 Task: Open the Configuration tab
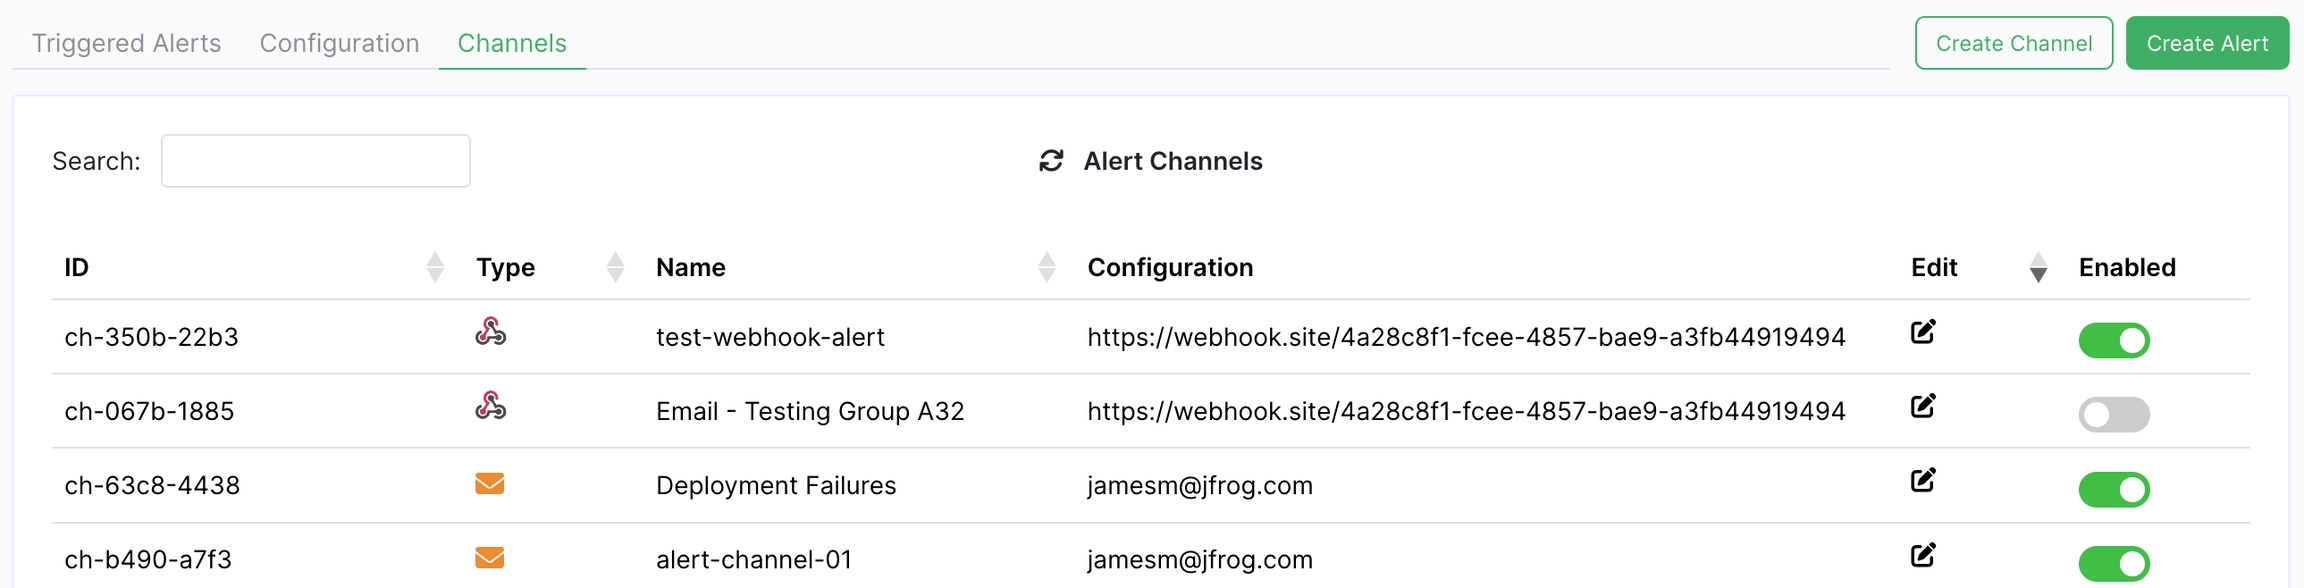(x=339, y=43)
